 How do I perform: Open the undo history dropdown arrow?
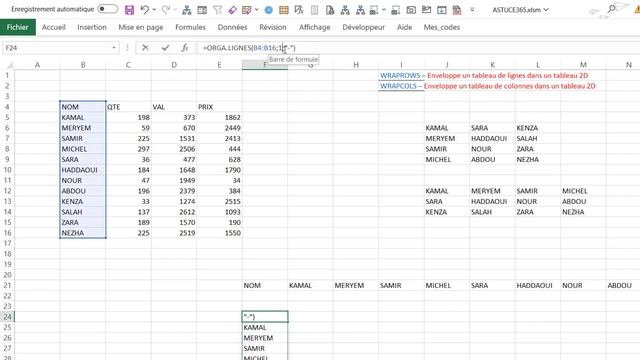[x=154, y=10]
